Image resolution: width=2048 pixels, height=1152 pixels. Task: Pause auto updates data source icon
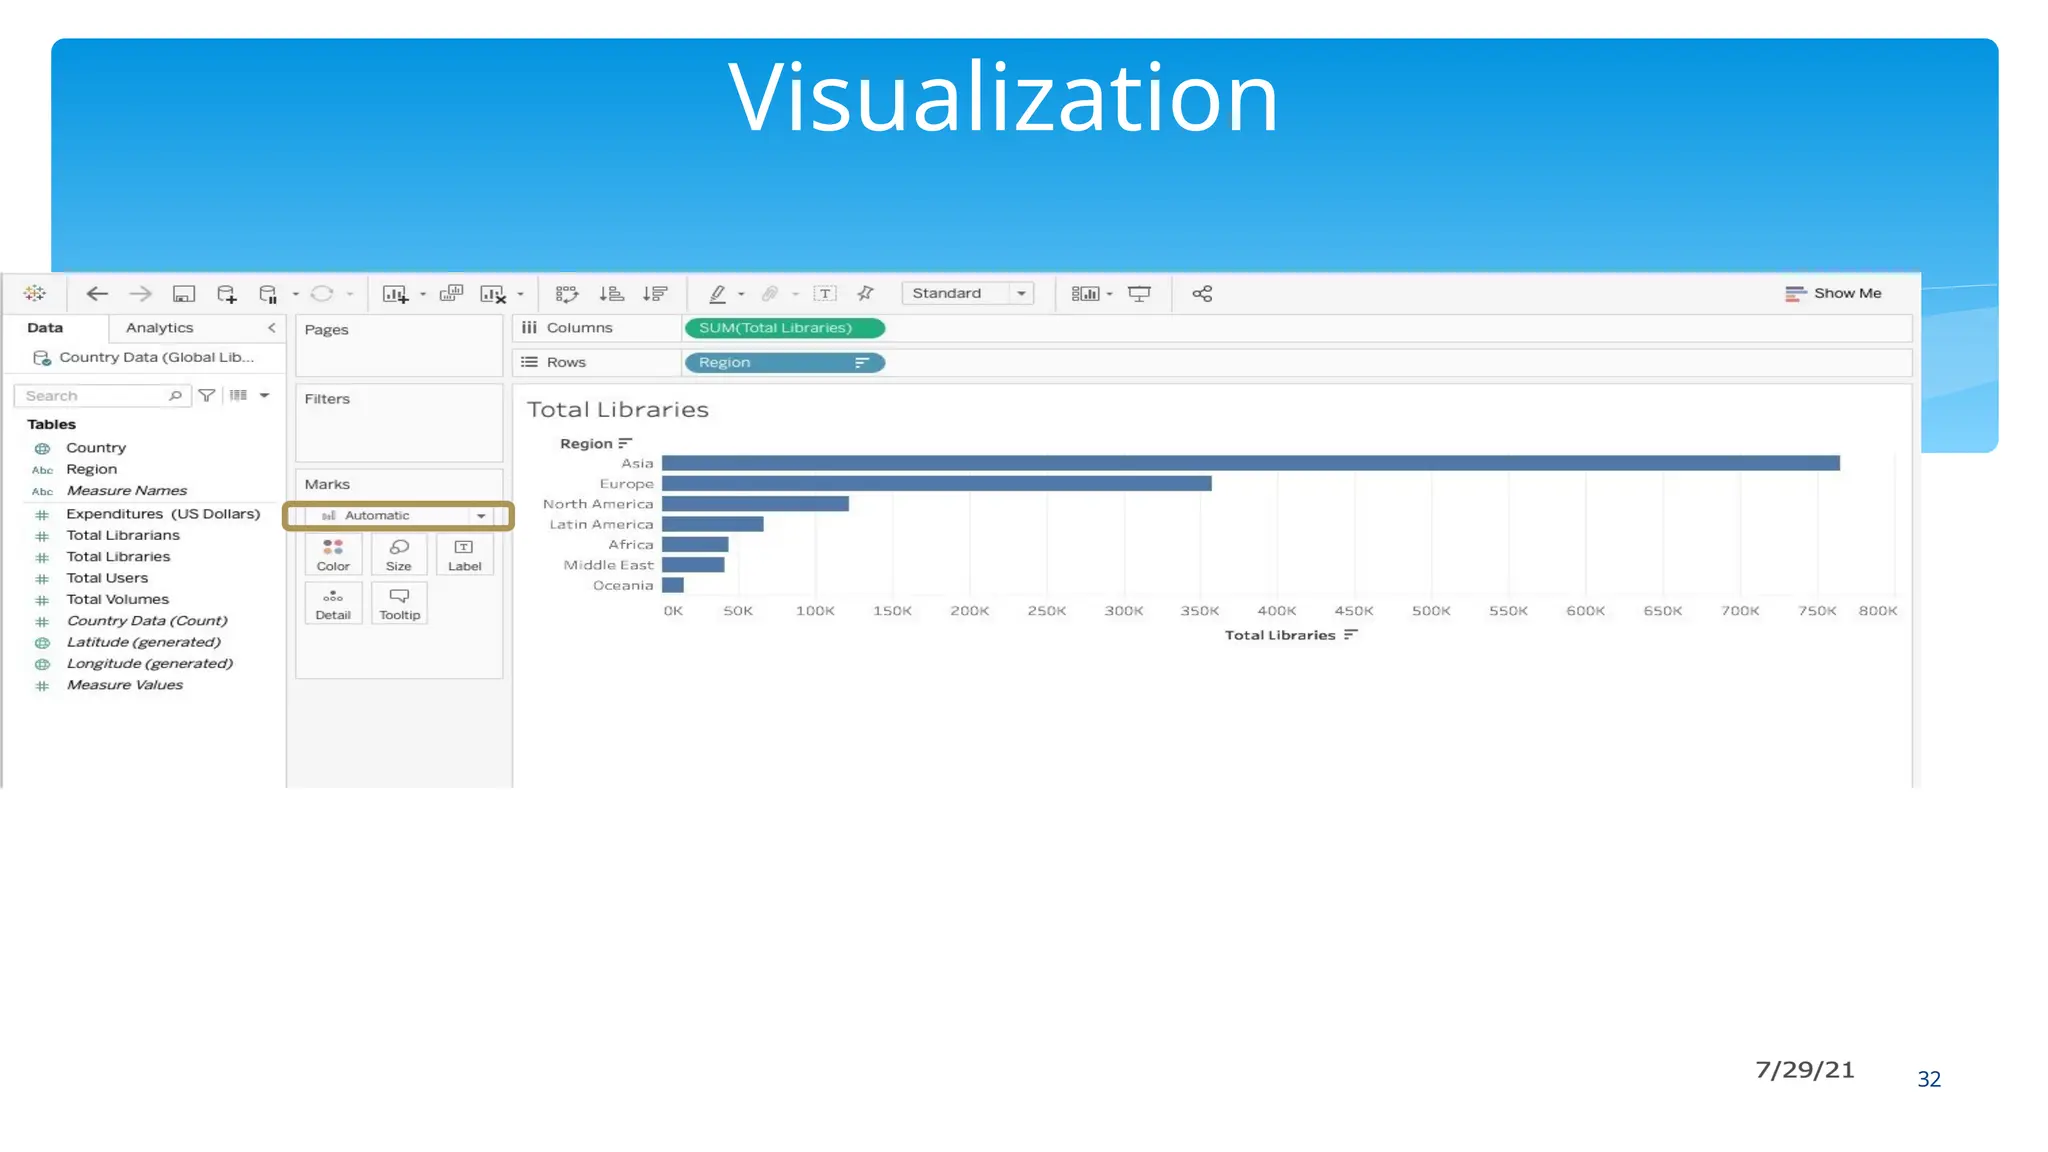268,293
